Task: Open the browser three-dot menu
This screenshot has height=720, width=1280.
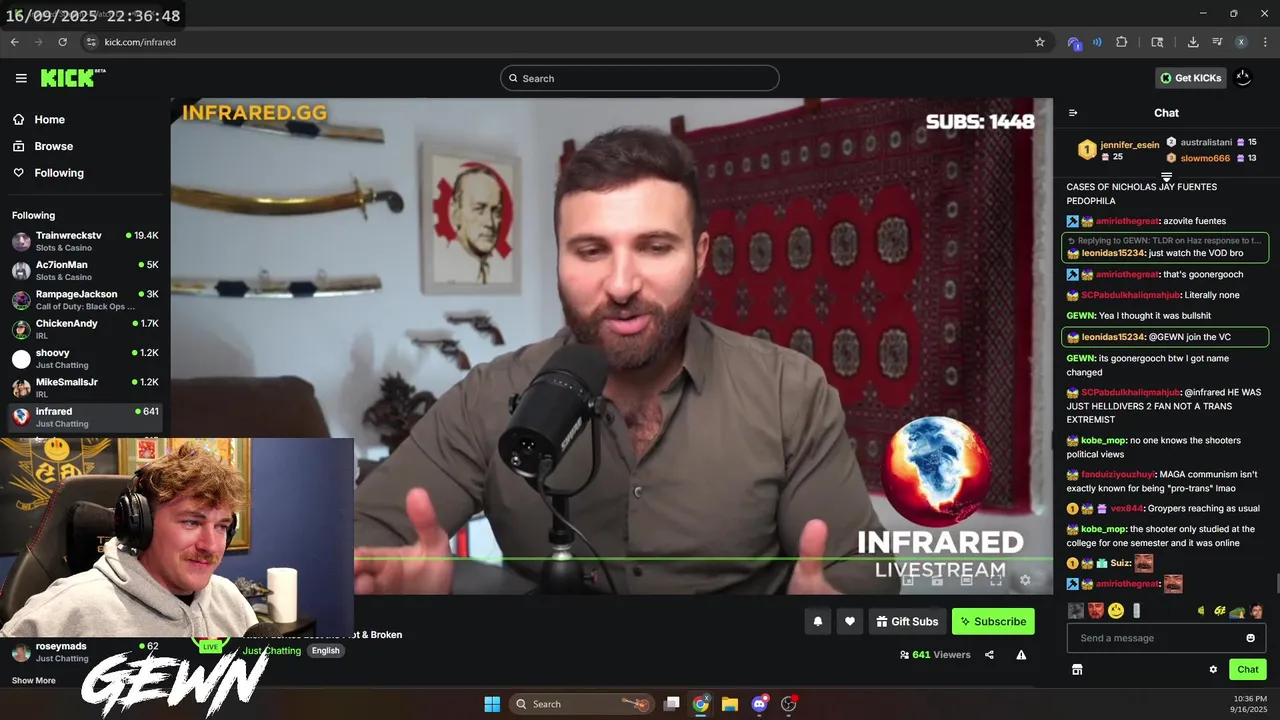Action: coord(1265,42)
